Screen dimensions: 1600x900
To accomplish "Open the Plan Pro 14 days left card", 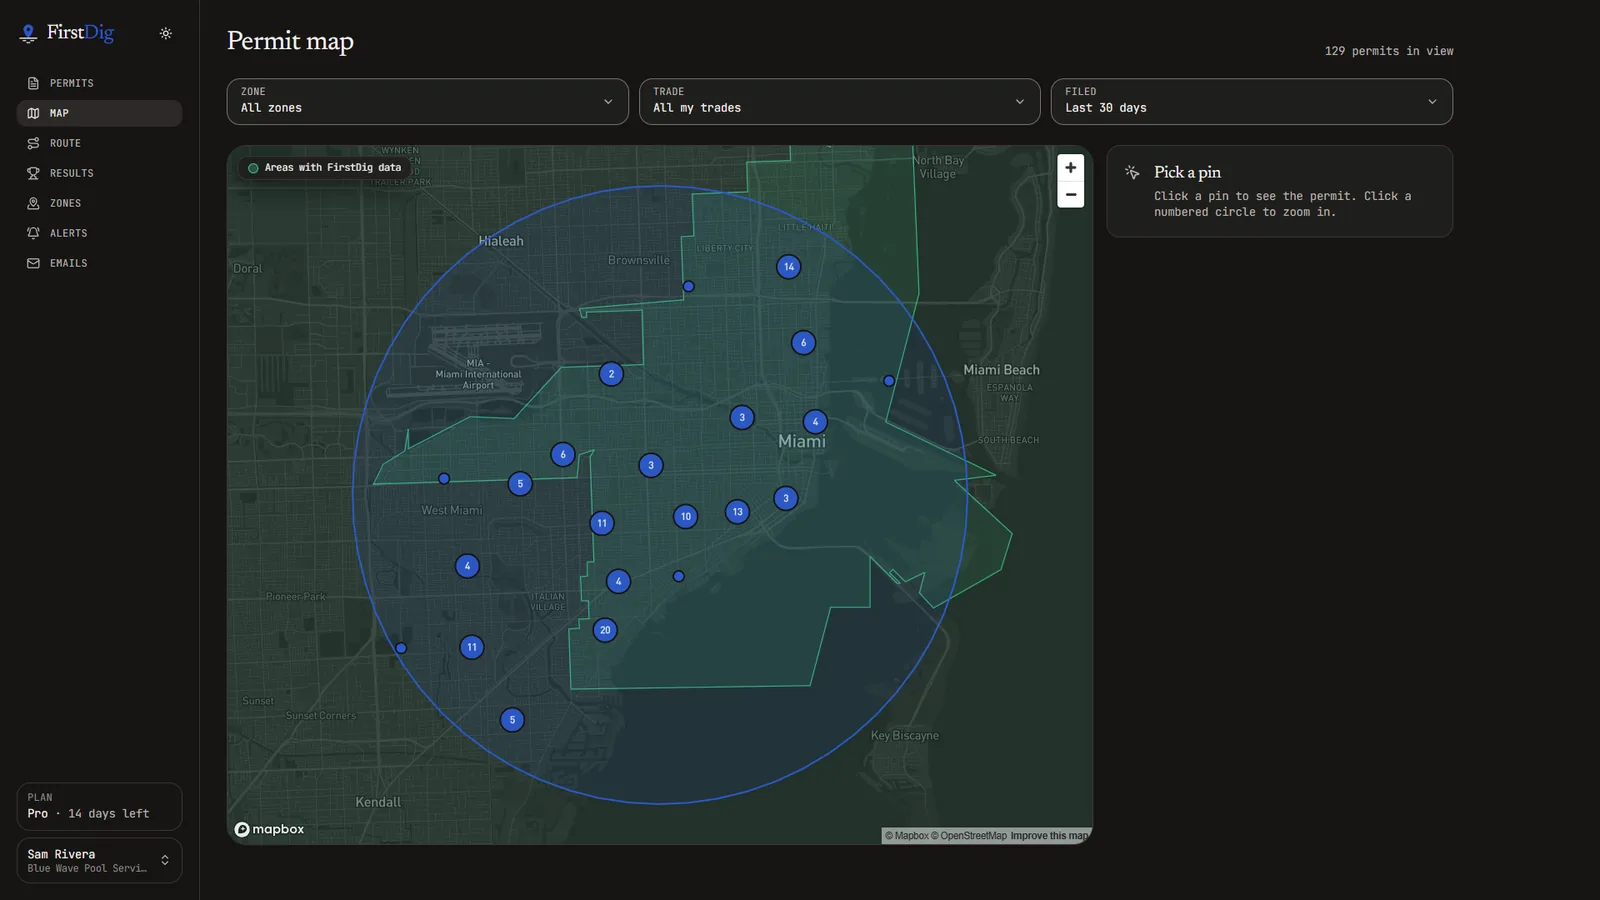I will point(99,806).
